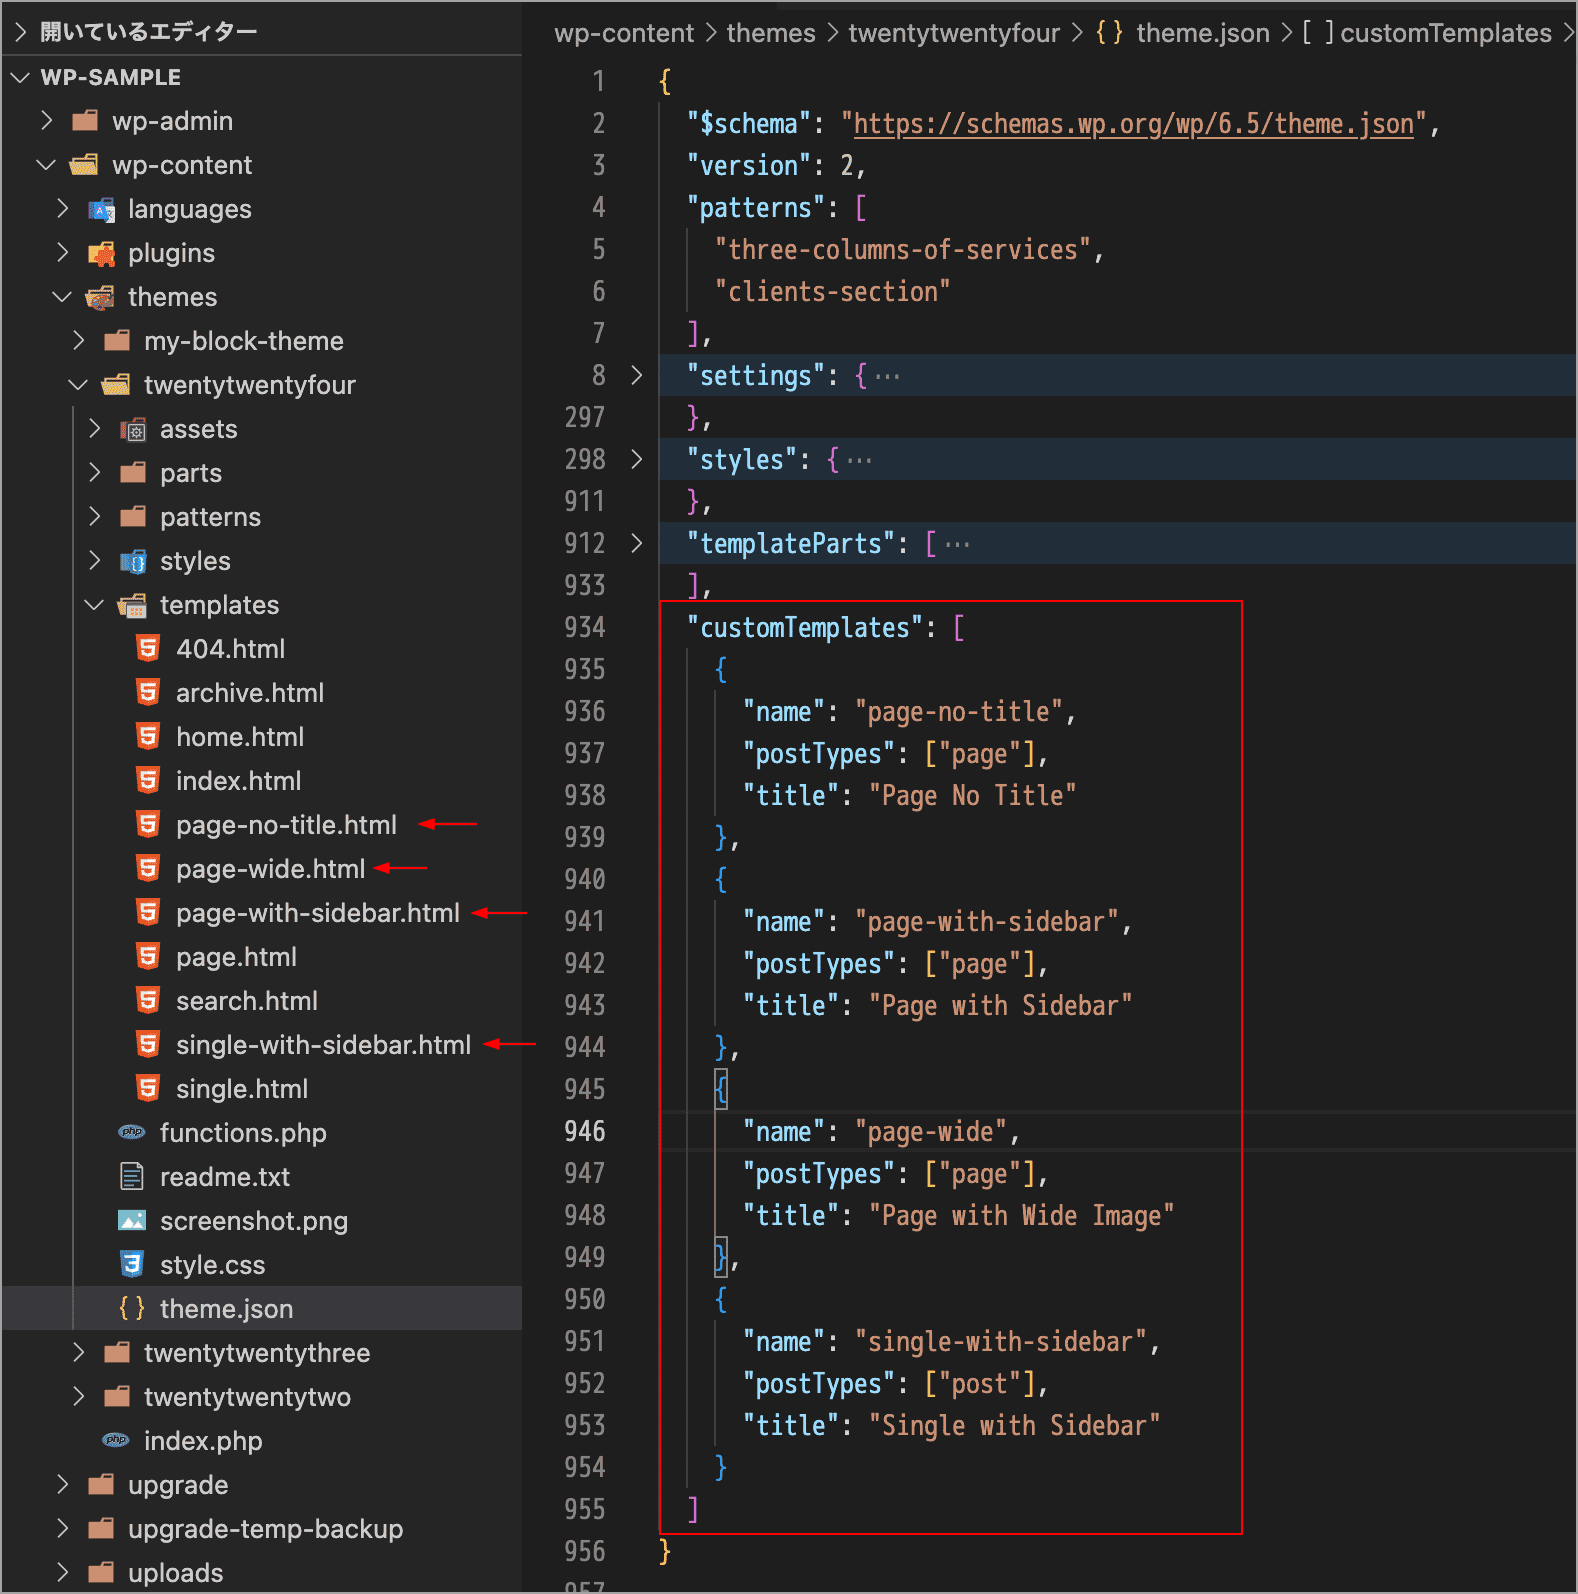The height and width of the screenshot is (1594, 1578).
Task: Collapse the templates folder in the explorer
Action: [95, 605]
